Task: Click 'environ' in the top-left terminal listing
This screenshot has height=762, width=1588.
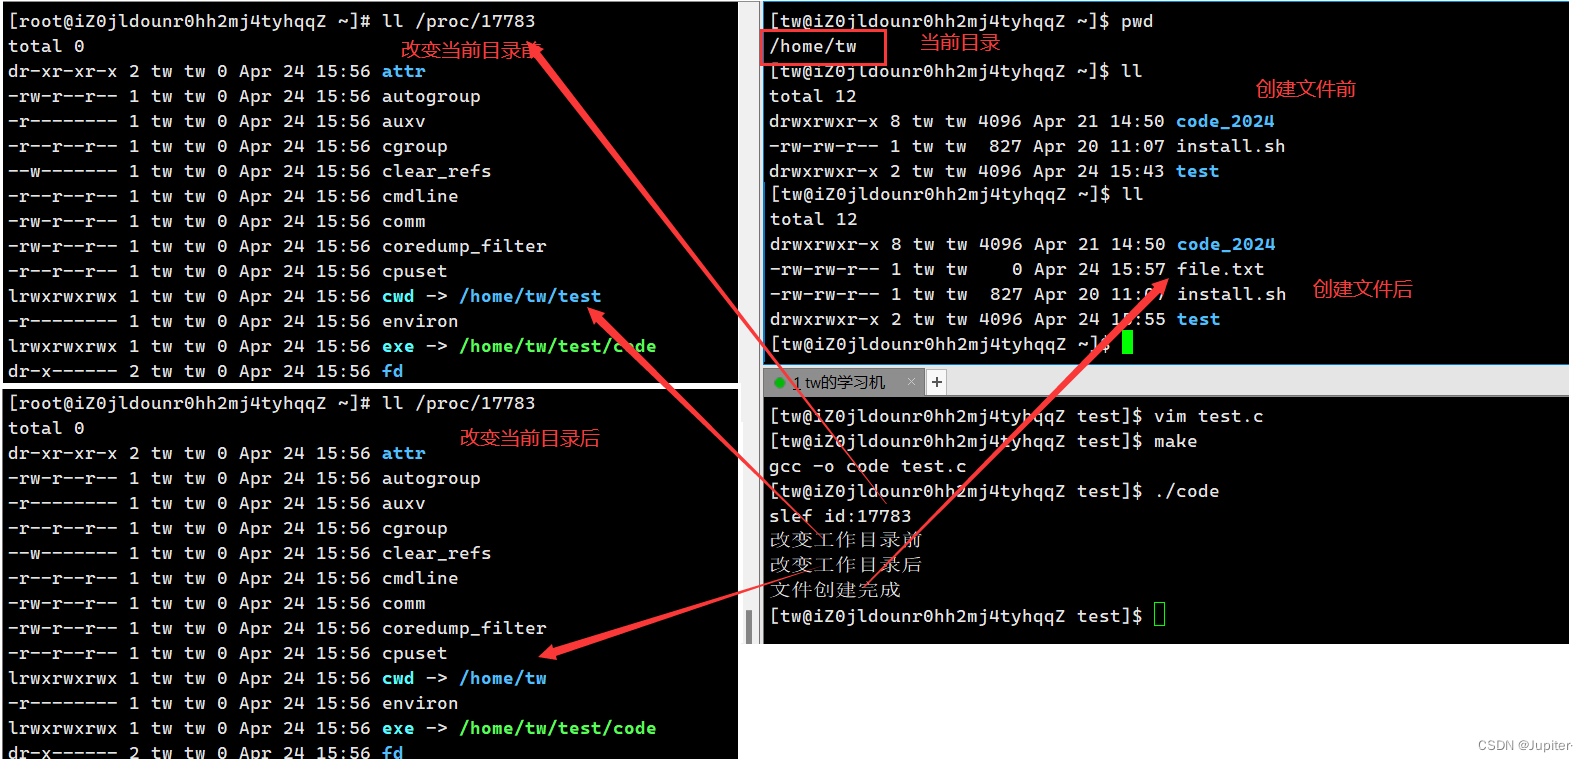Action: [420, 321]
